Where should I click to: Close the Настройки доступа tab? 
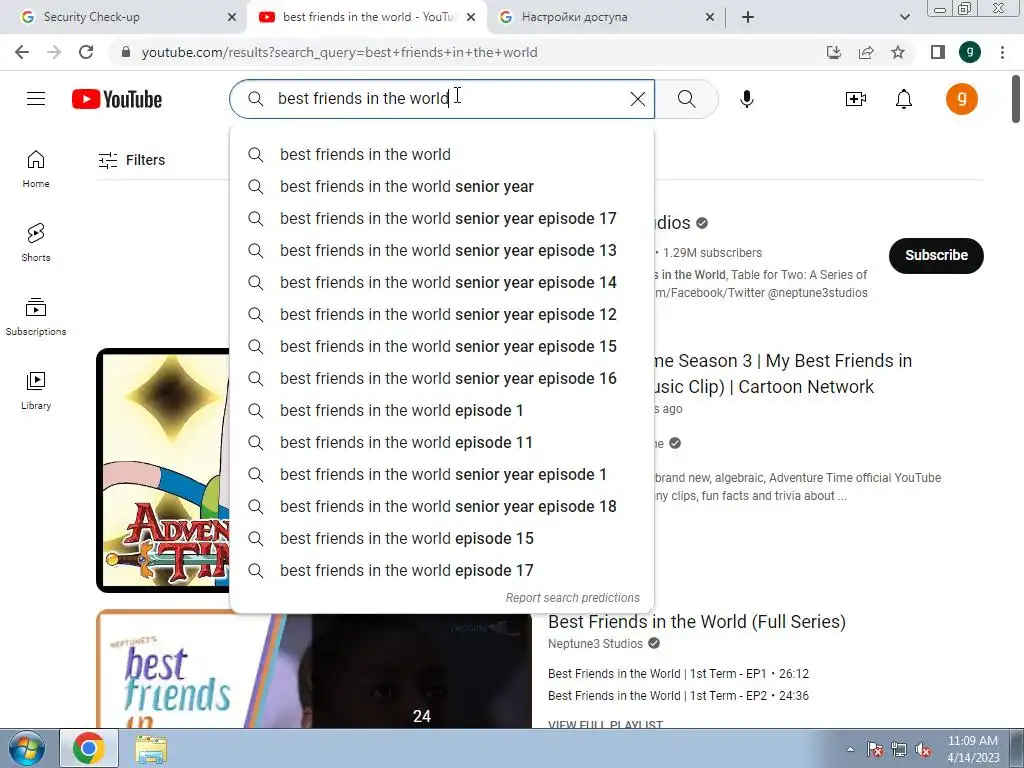click(710, 18)
